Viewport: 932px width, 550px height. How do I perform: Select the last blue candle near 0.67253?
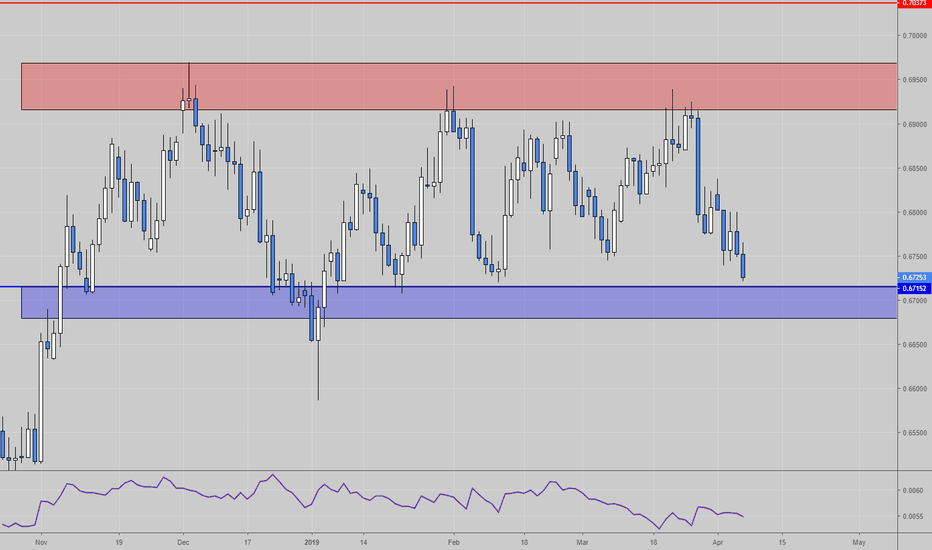click(x=743, y=266)
